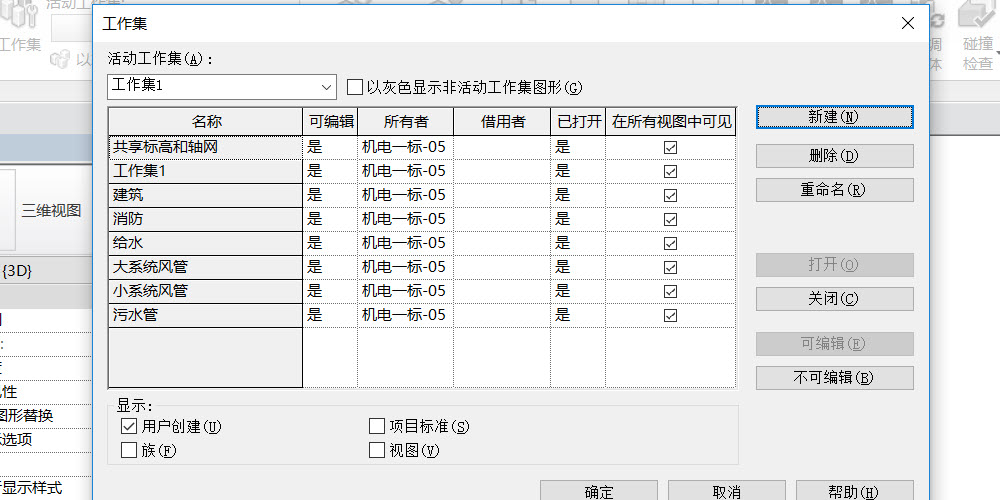Enable gray display of inactive workset graphics

(x=355, y=87)
